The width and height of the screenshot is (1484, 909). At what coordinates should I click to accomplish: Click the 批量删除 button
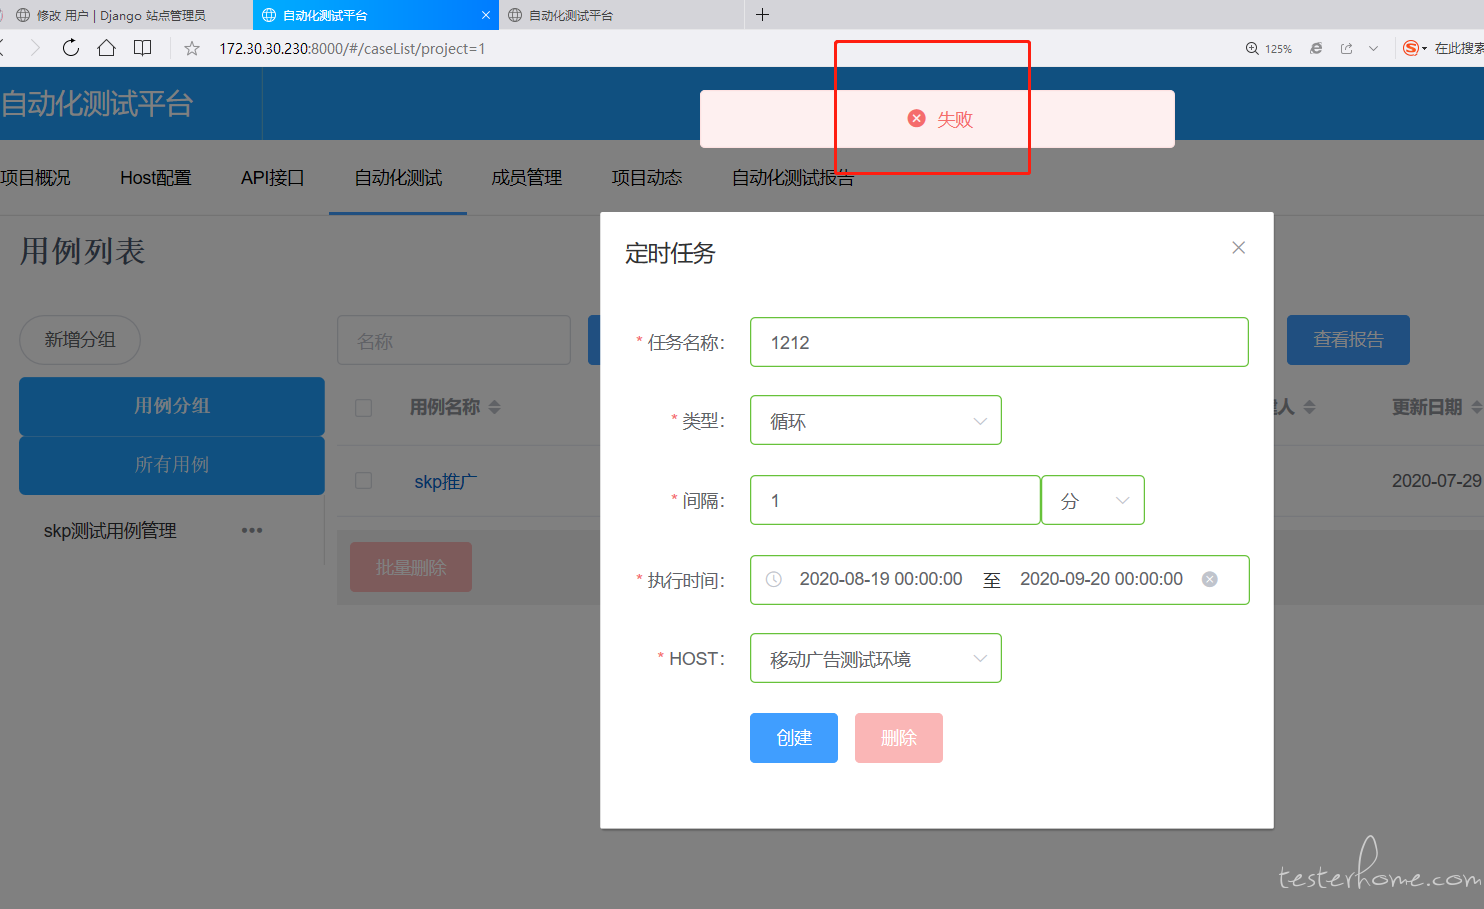[411, 567]
